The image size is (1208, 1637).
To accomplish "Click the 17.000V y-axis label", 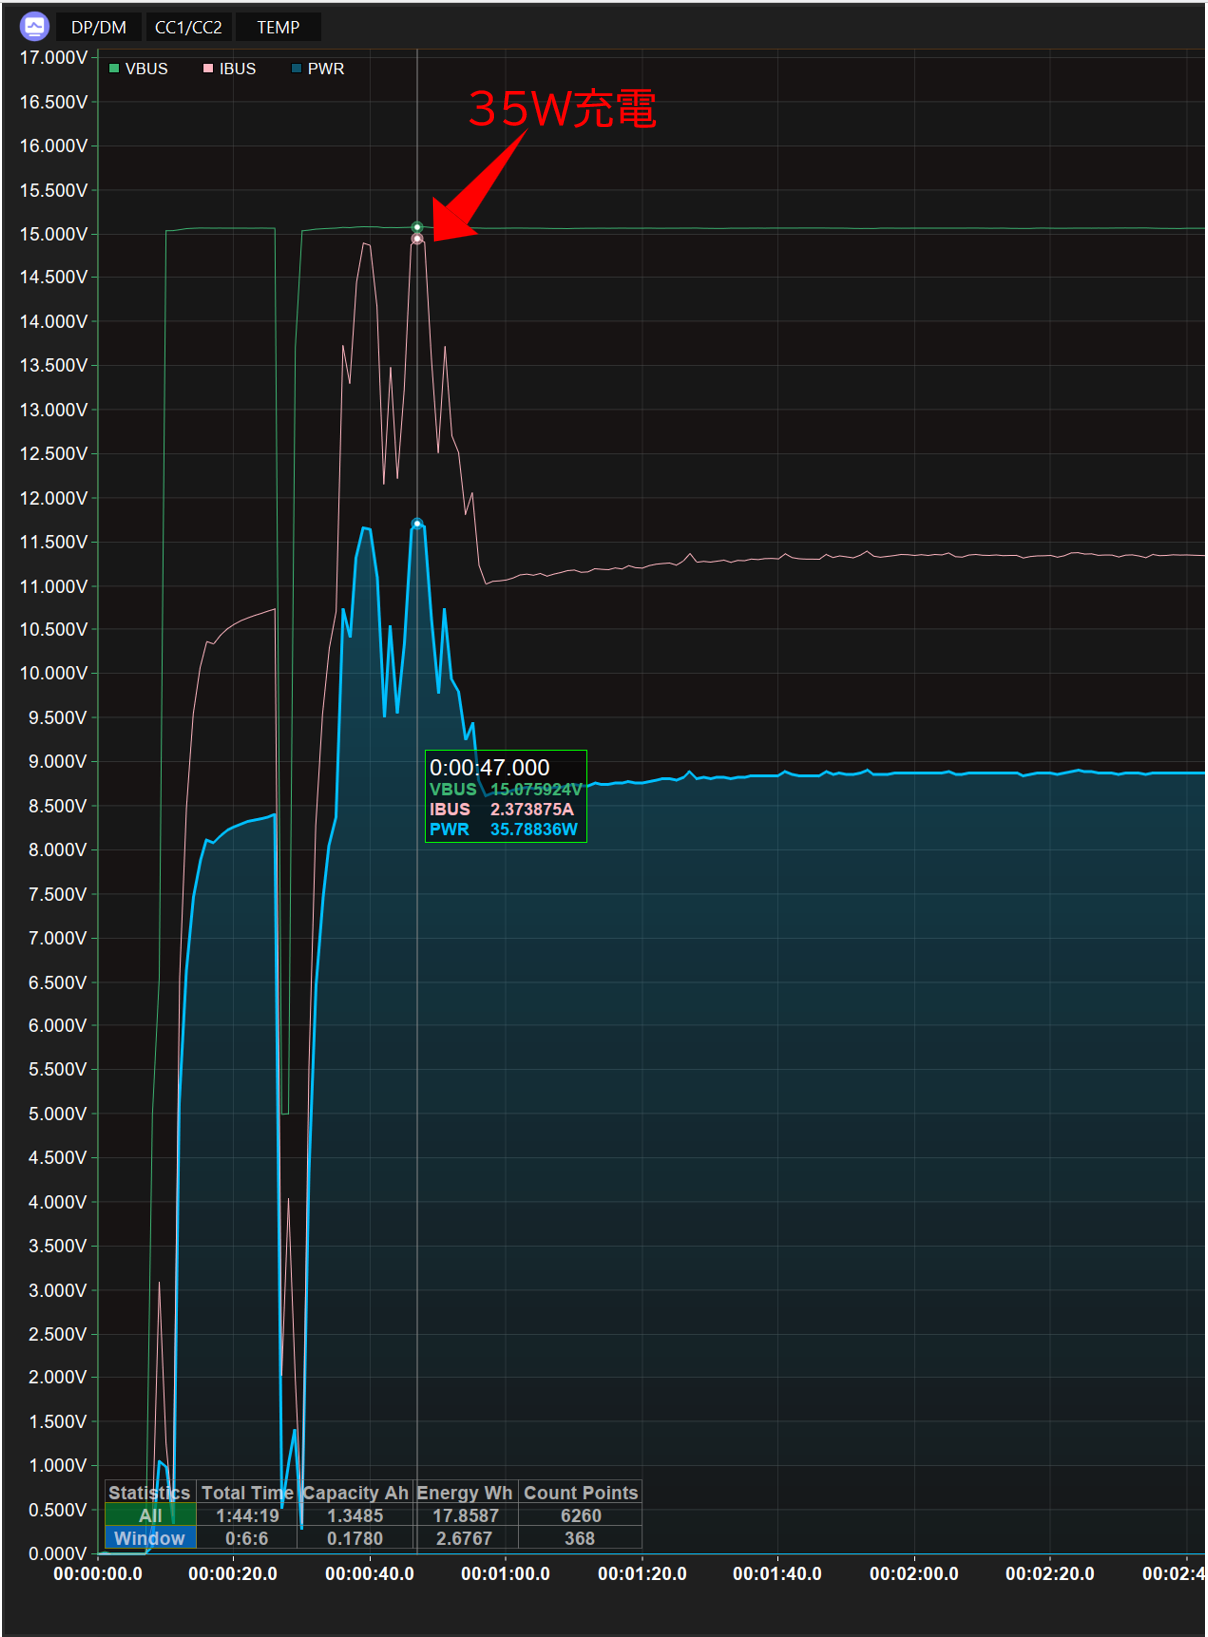I will point(53,57).
